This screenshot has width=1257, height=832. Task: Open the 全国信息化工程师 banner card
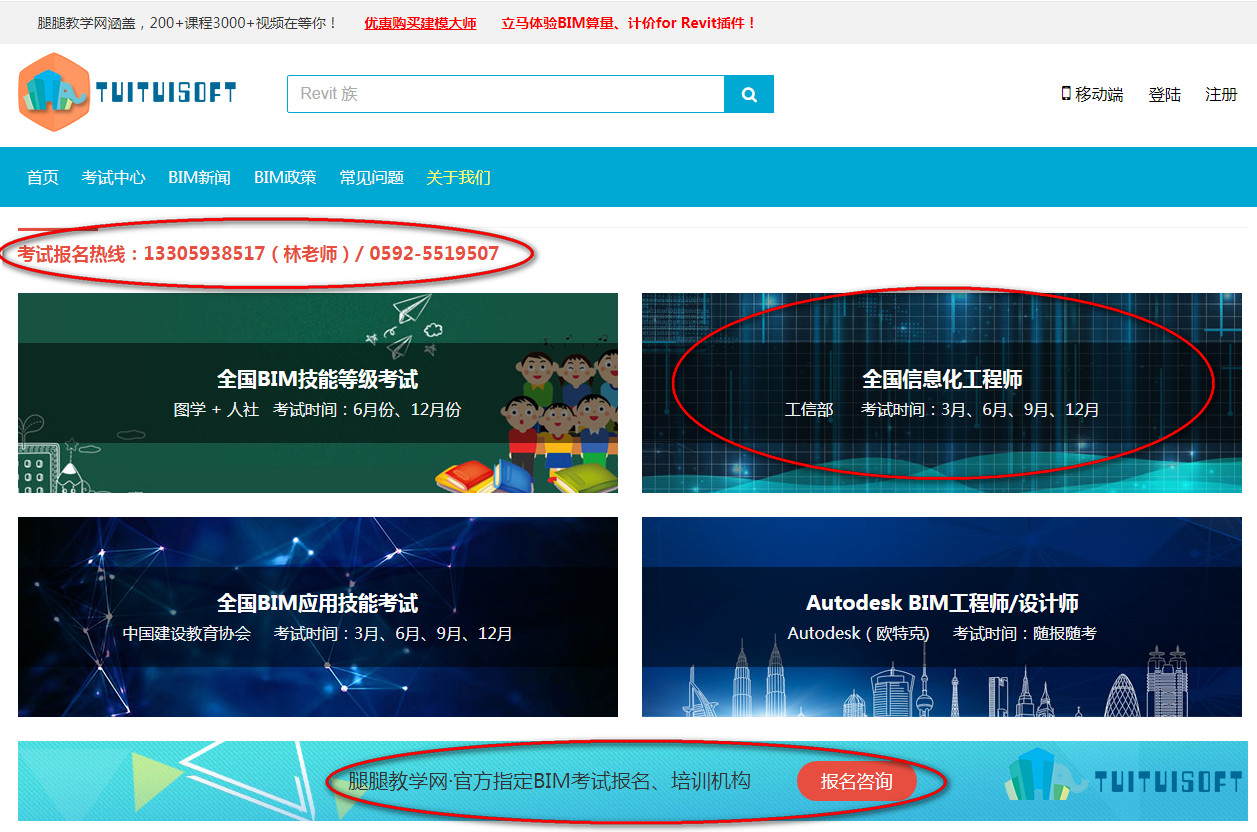click(x=942, y=393)
